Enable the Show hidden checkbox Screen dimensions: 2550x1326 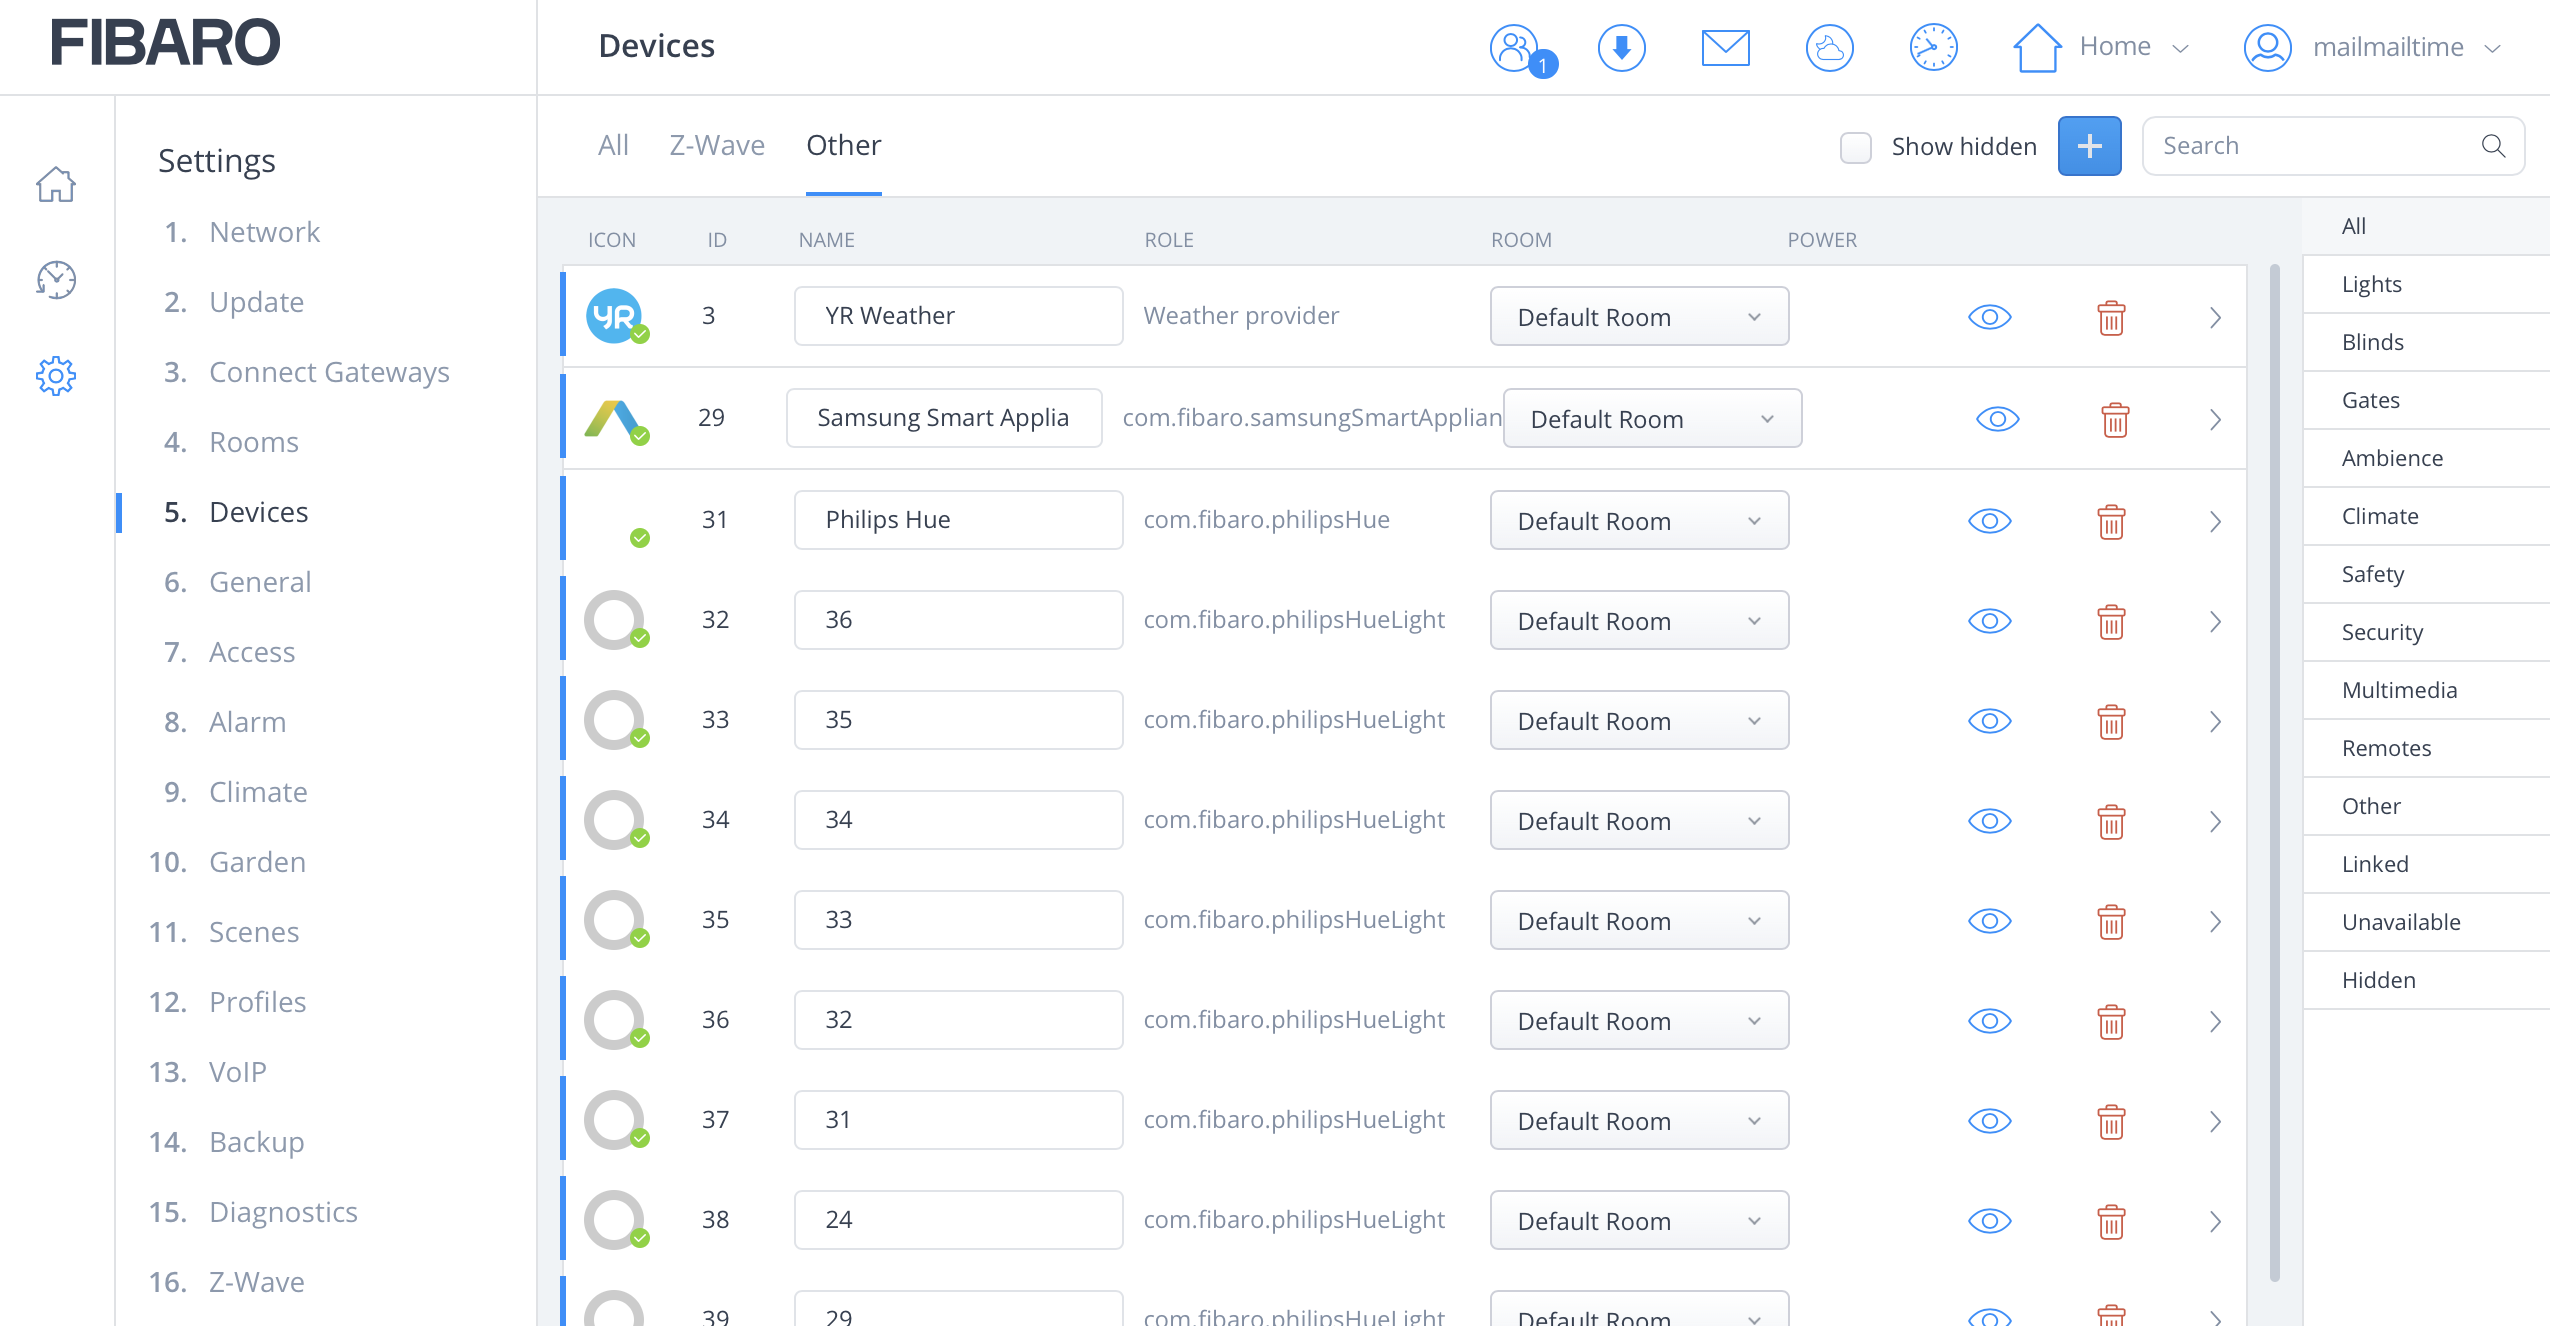coord(1856,147)
